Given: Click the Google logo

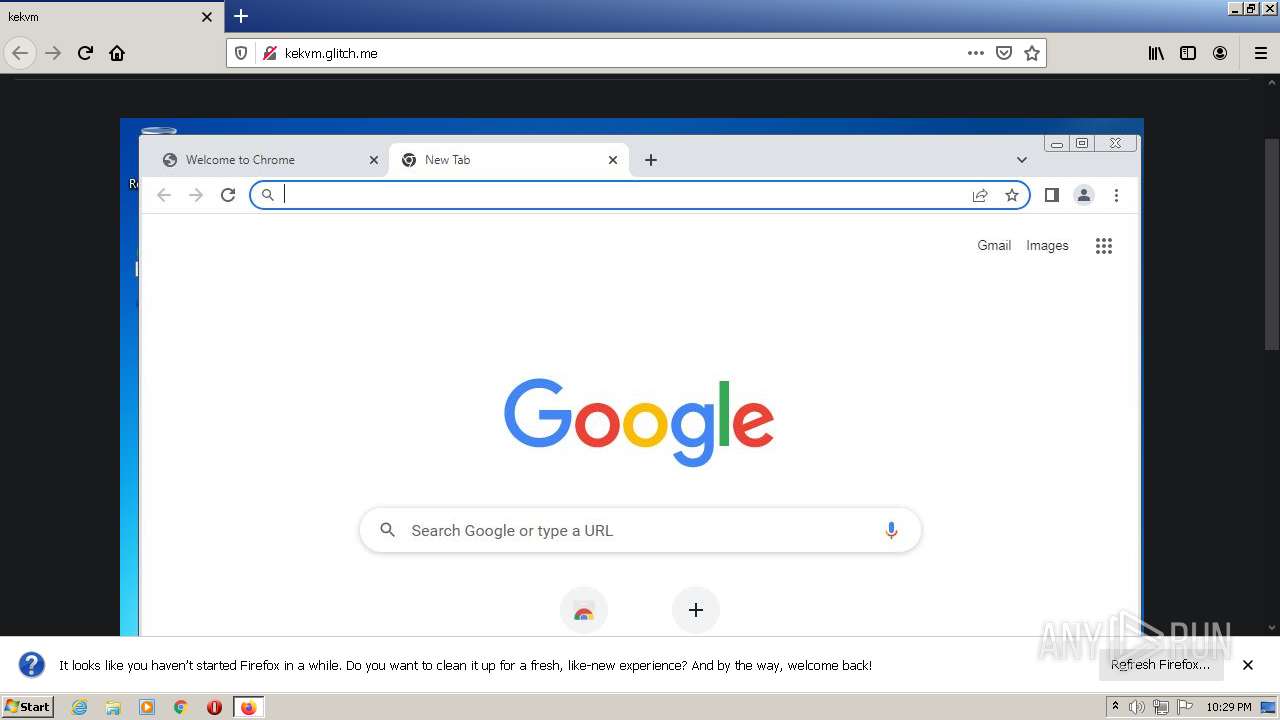Looking at the screenshot, I should point(639,421).
